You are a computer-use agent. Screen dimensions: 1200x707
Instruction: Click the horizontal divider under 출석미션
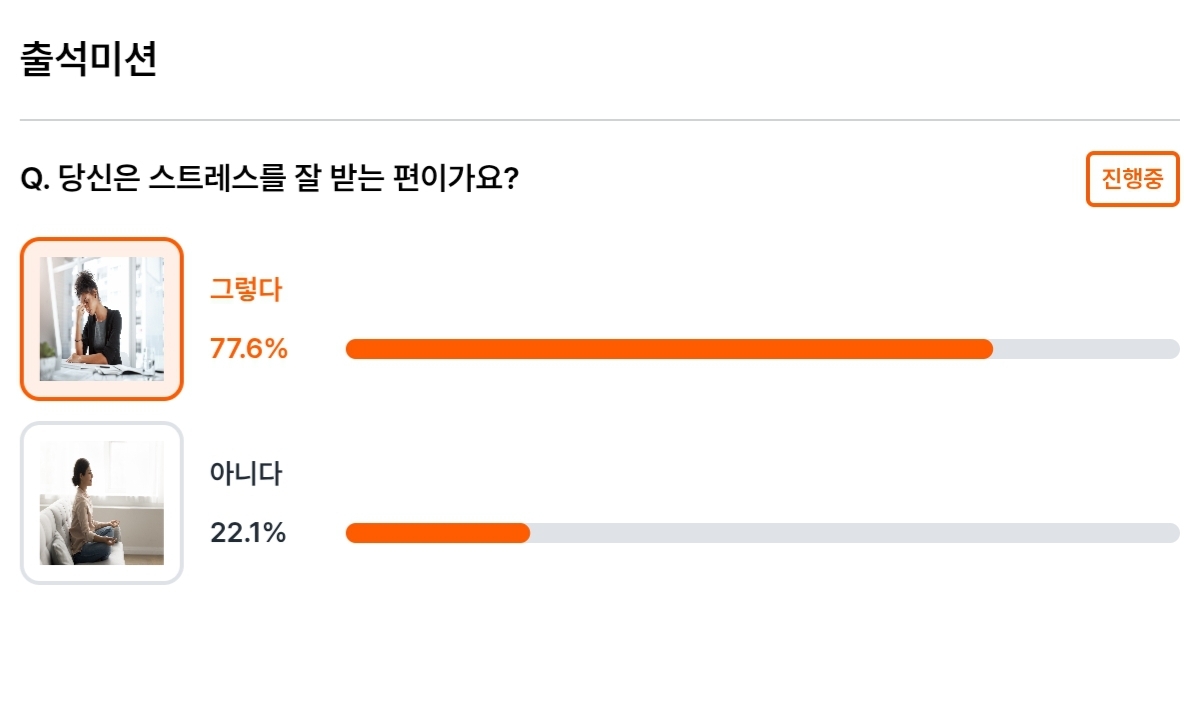coord(600,120)
